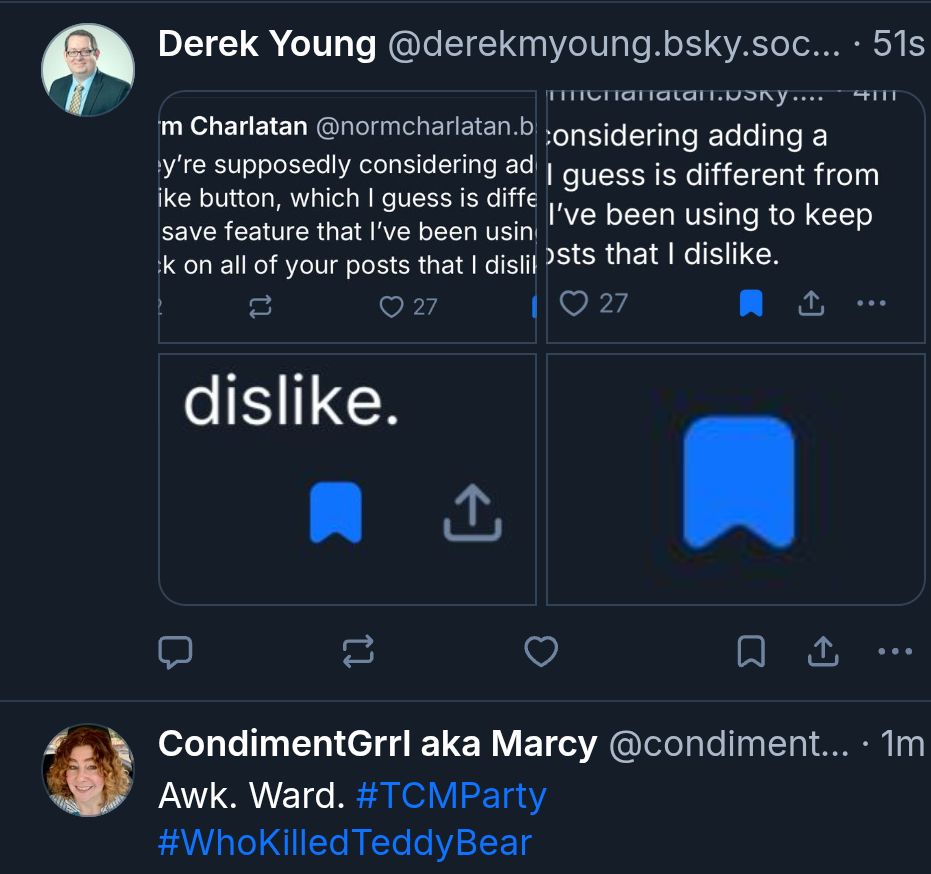Open Derek Young display name
This screenshot has width=931, height=874.
(267, 45)
